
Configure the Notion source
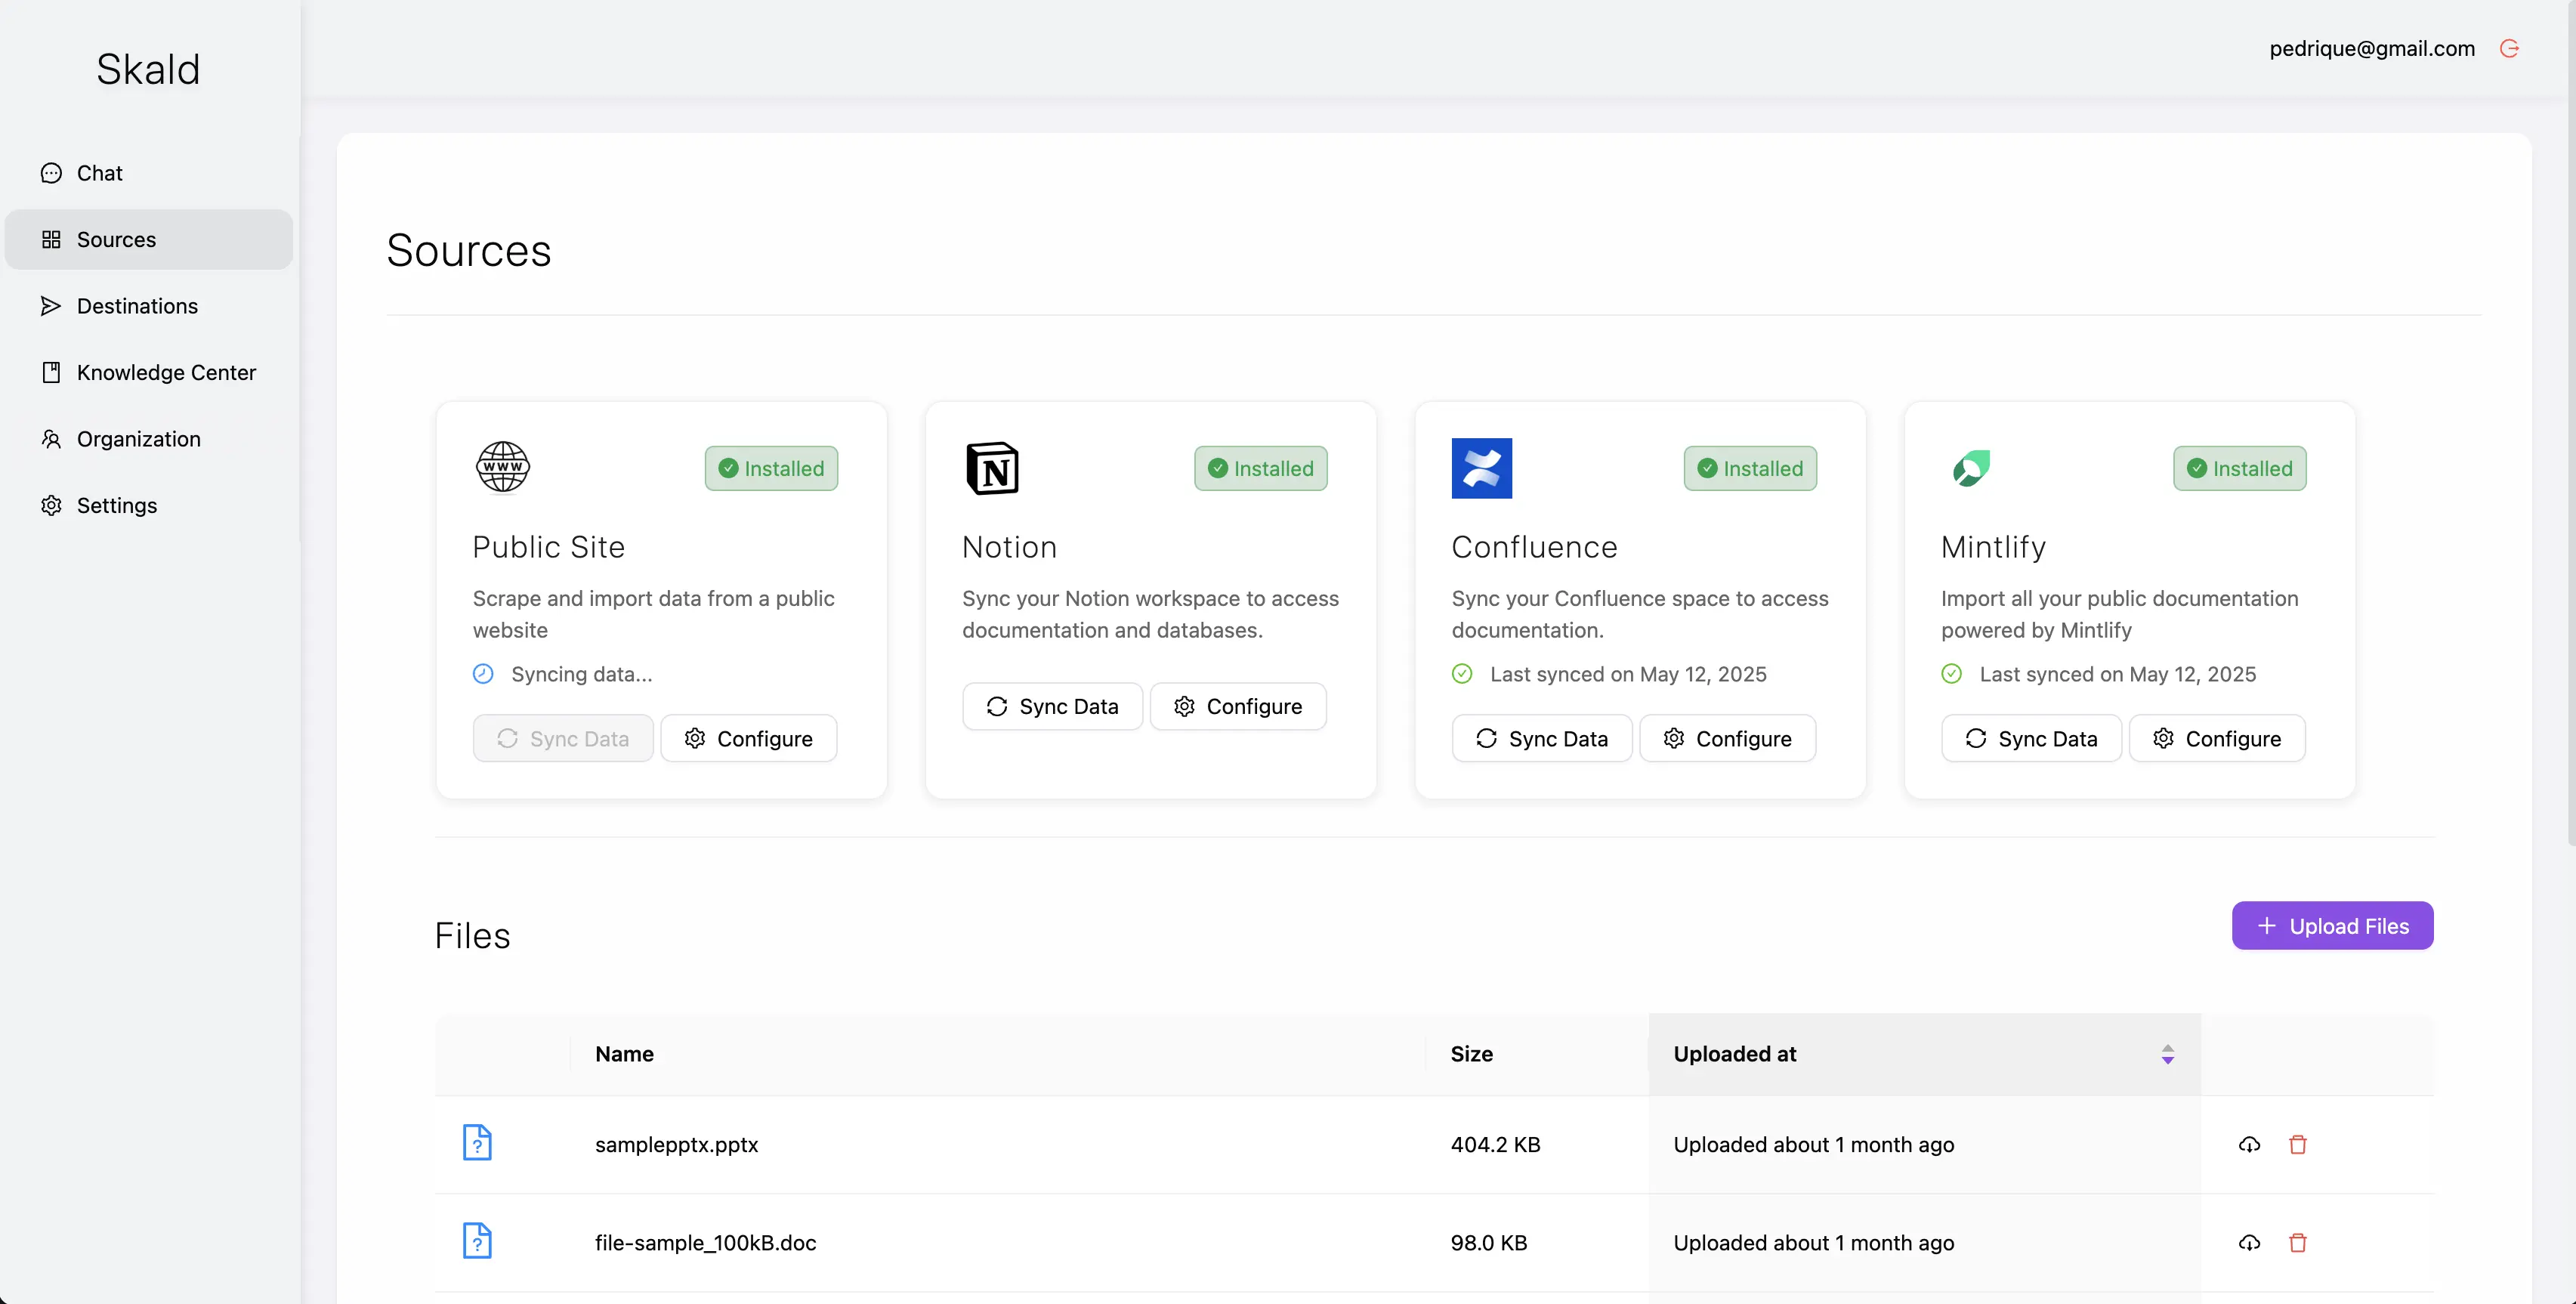1238,706
